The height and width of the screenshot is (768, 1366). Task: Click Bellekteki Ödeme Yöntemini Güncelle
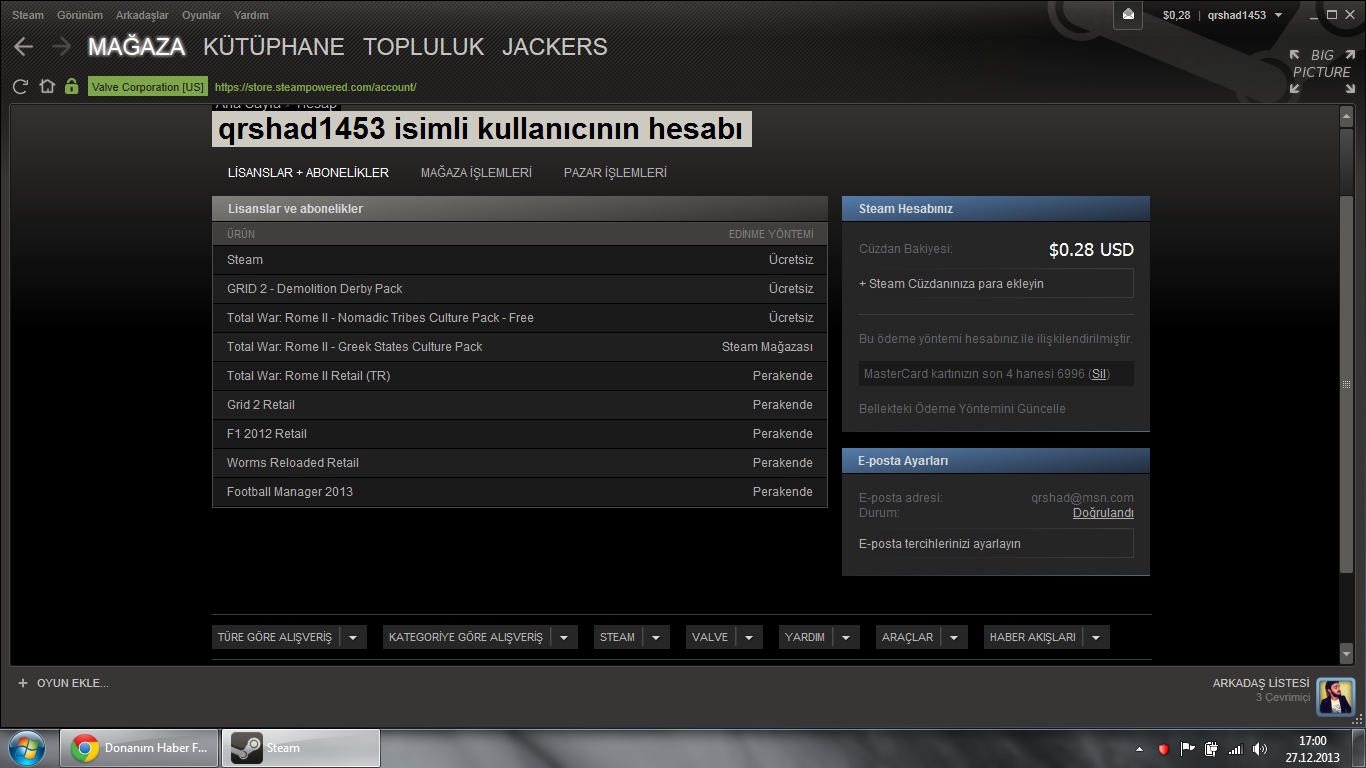pyautogui.click(x=962, y=409)
